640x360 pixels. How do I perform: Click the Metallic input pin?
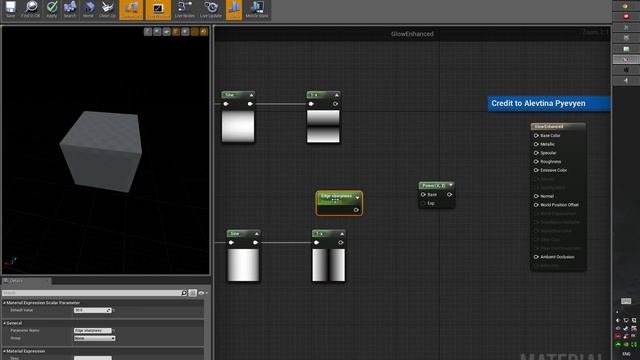point(536,144)
